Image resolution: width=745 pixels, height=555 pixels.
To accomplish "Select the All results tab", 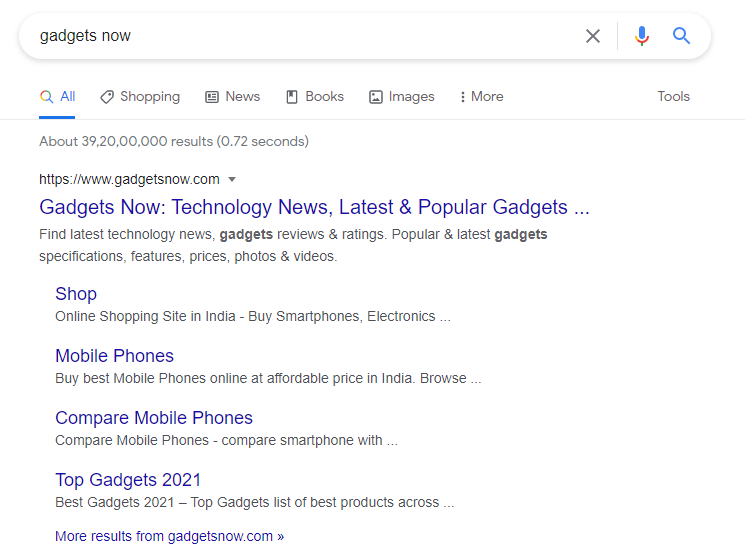I will coord(57,96).
